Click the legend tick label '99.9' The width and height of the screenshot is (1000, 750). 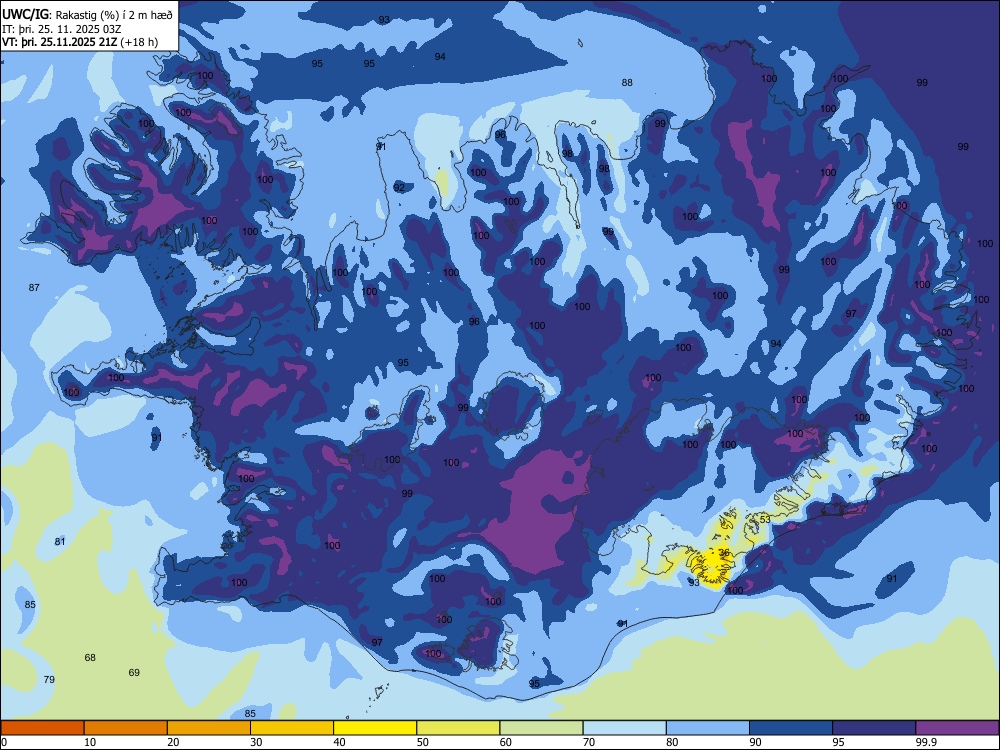coord(926,742)
